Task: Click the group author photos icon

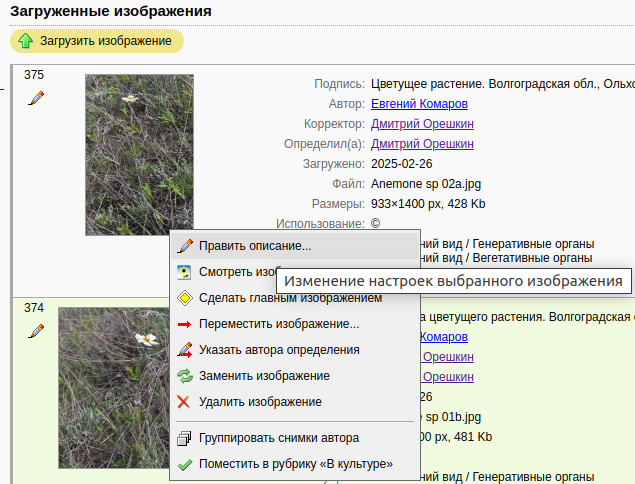Action: click(184, 438)
